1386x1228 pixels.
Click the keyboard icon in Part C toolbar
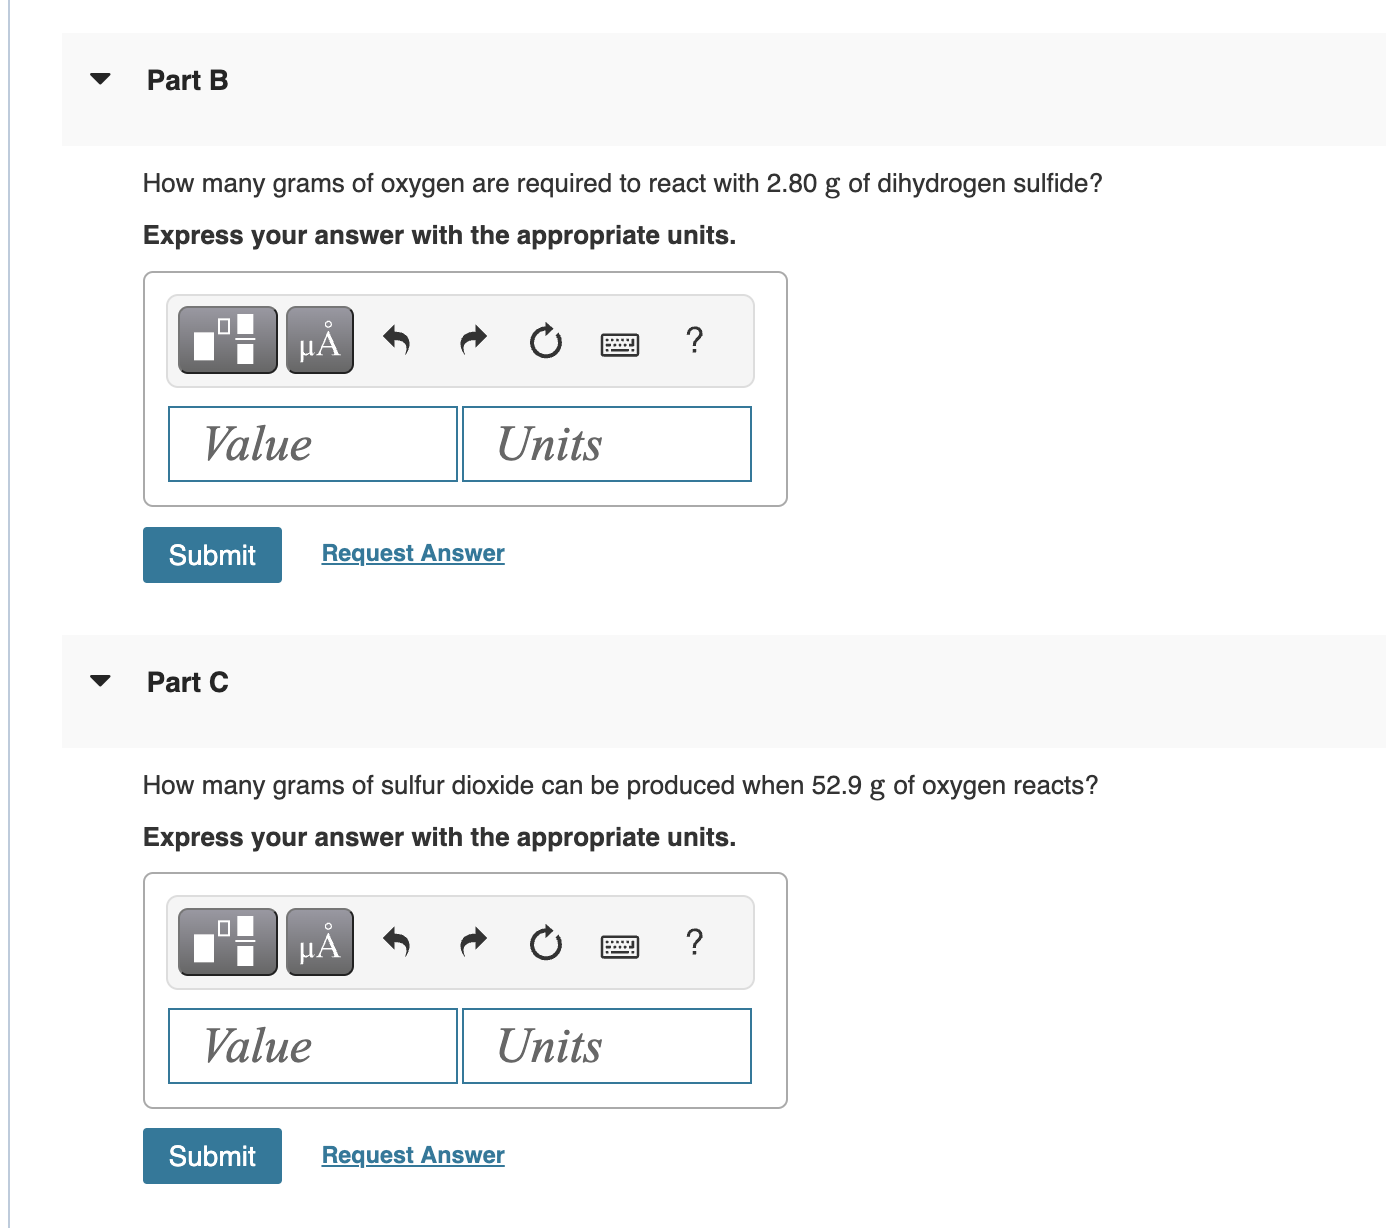coord(619,945)
